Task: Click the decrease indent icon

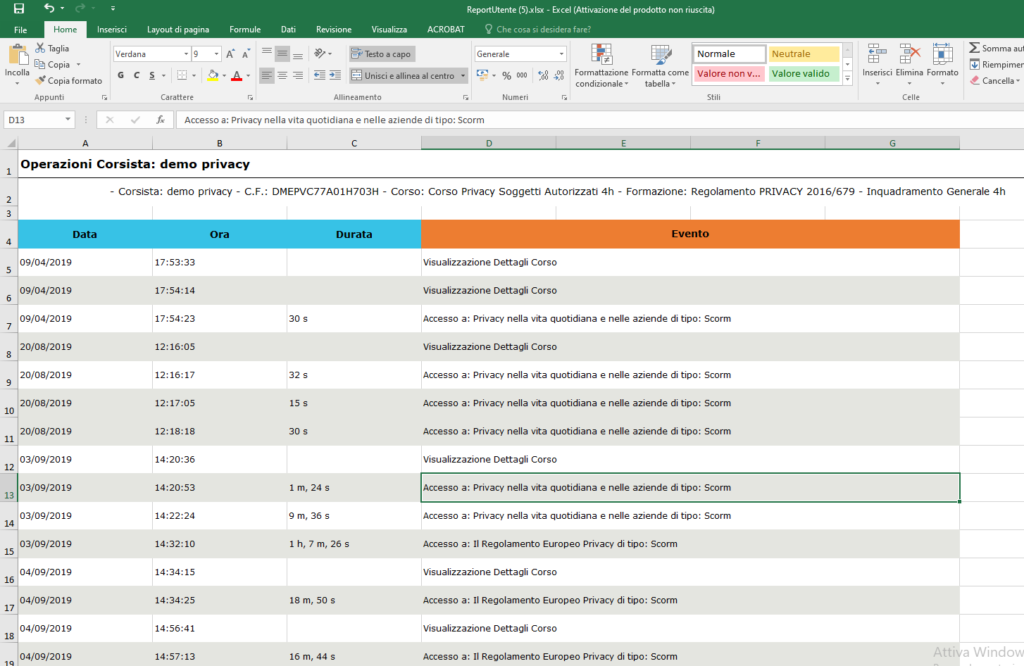Action: click(319, 76)
